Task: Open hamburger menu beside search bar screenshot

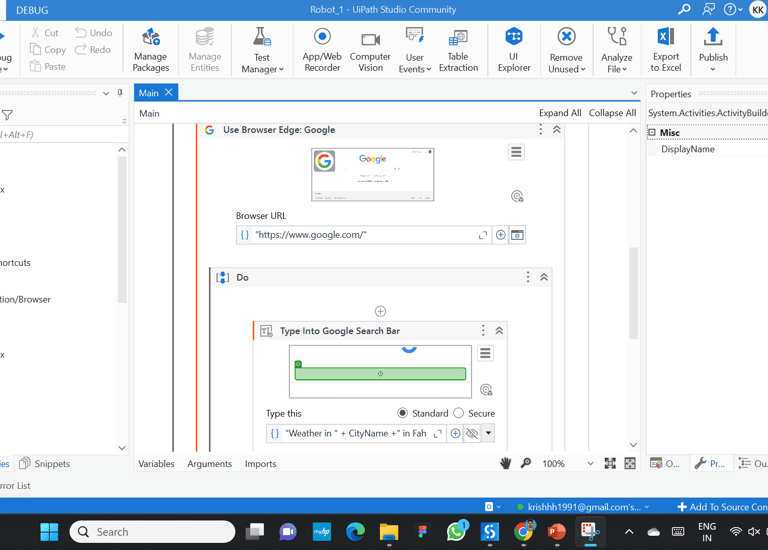Action: pos(485,353)
